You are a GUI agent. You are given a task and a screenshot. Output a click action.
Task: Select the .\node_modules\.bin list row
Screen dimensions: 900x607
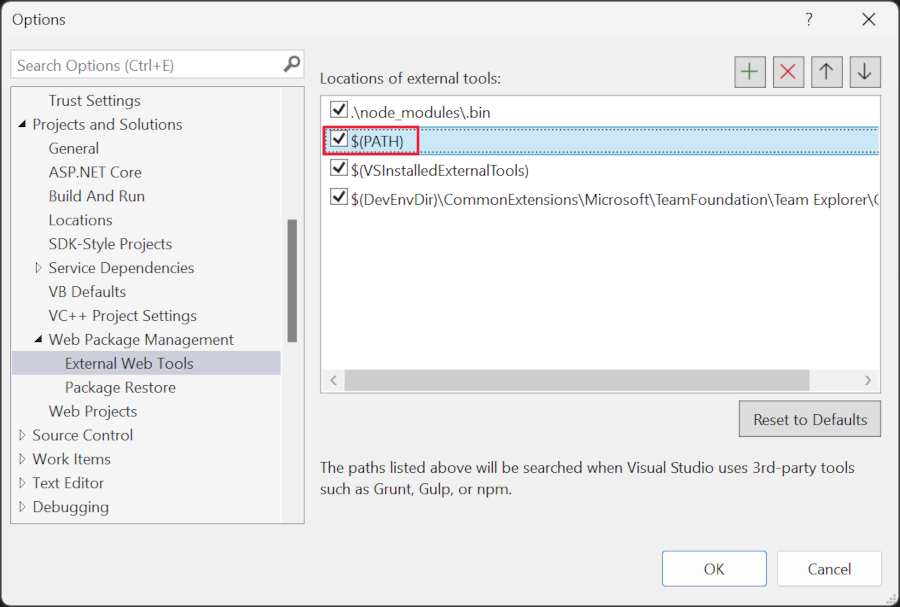600,112
